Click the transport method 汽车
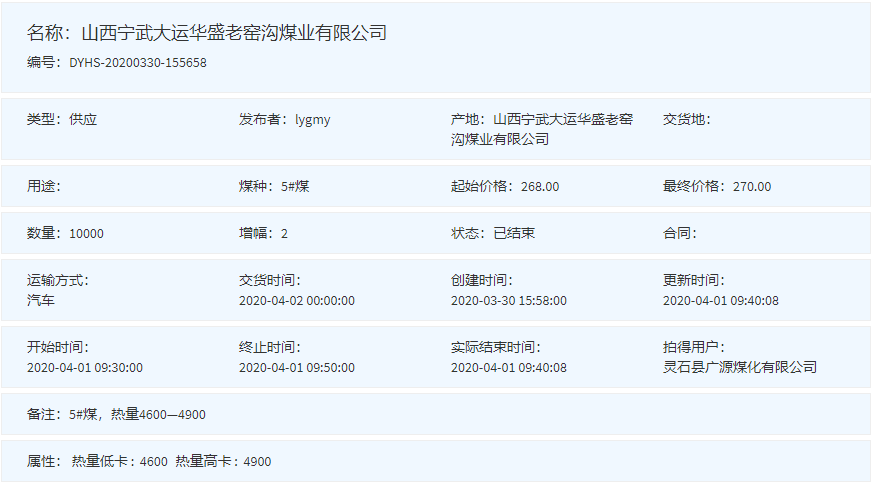871x484 pixels. click(x=41, y=301)
